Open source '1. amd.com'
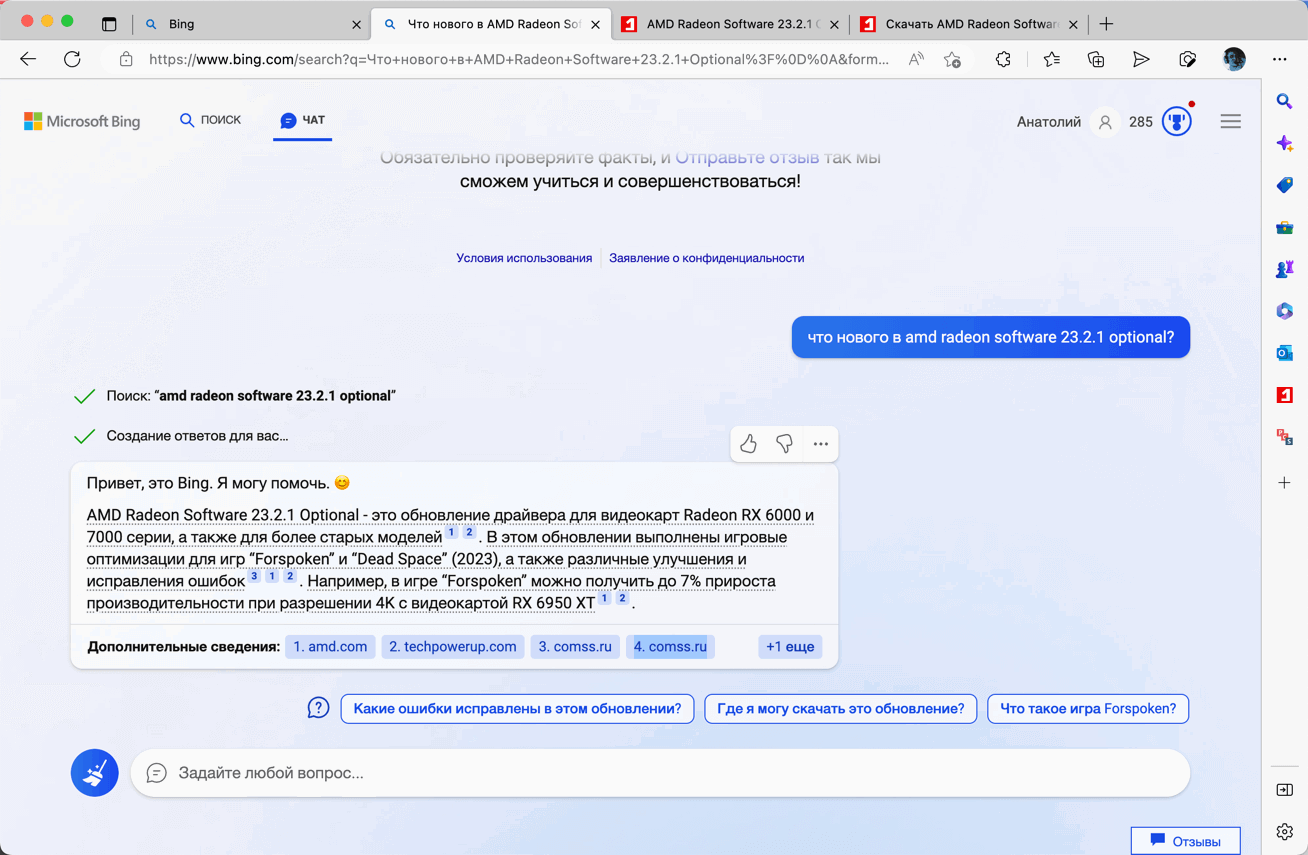The width and height of the screenshot is (1308, 855). click(x=330, y=647)
